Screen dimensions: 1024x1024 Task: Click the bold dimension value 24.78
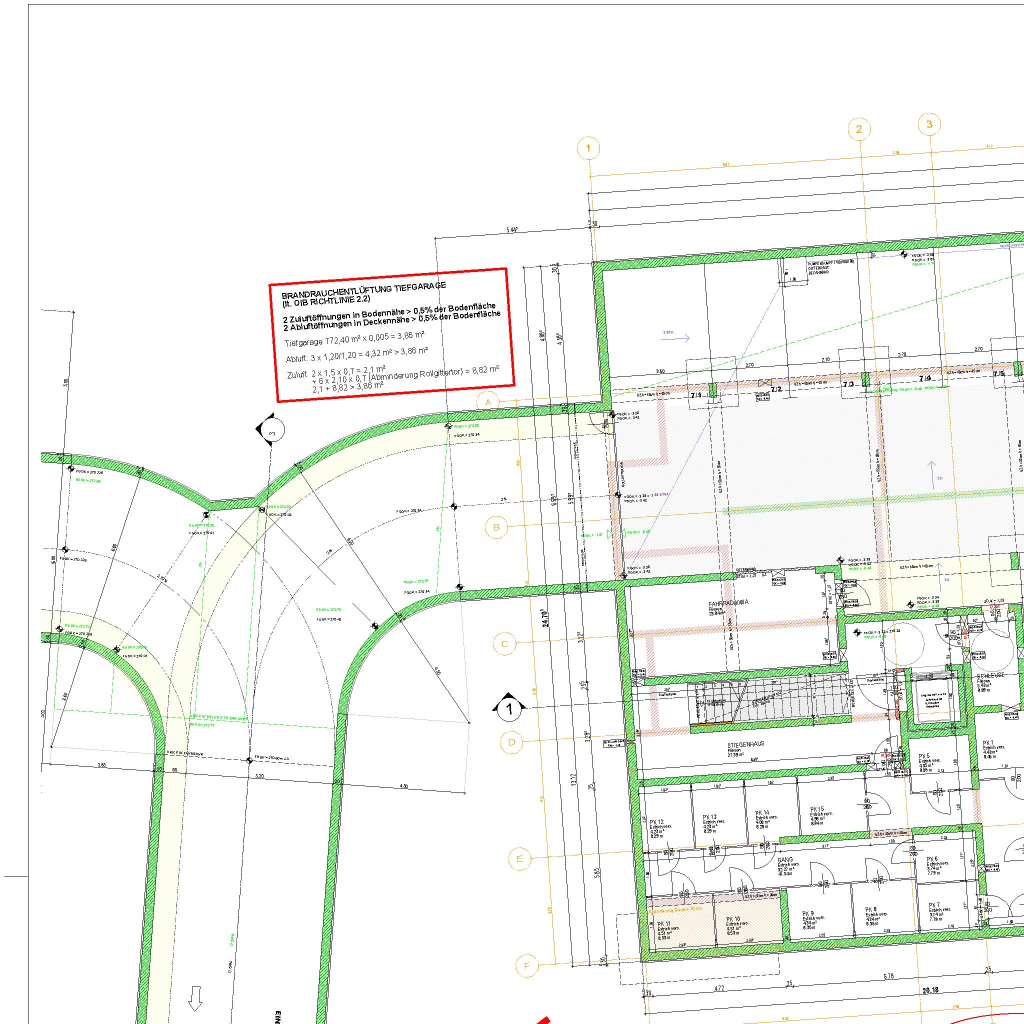(546, 617)
